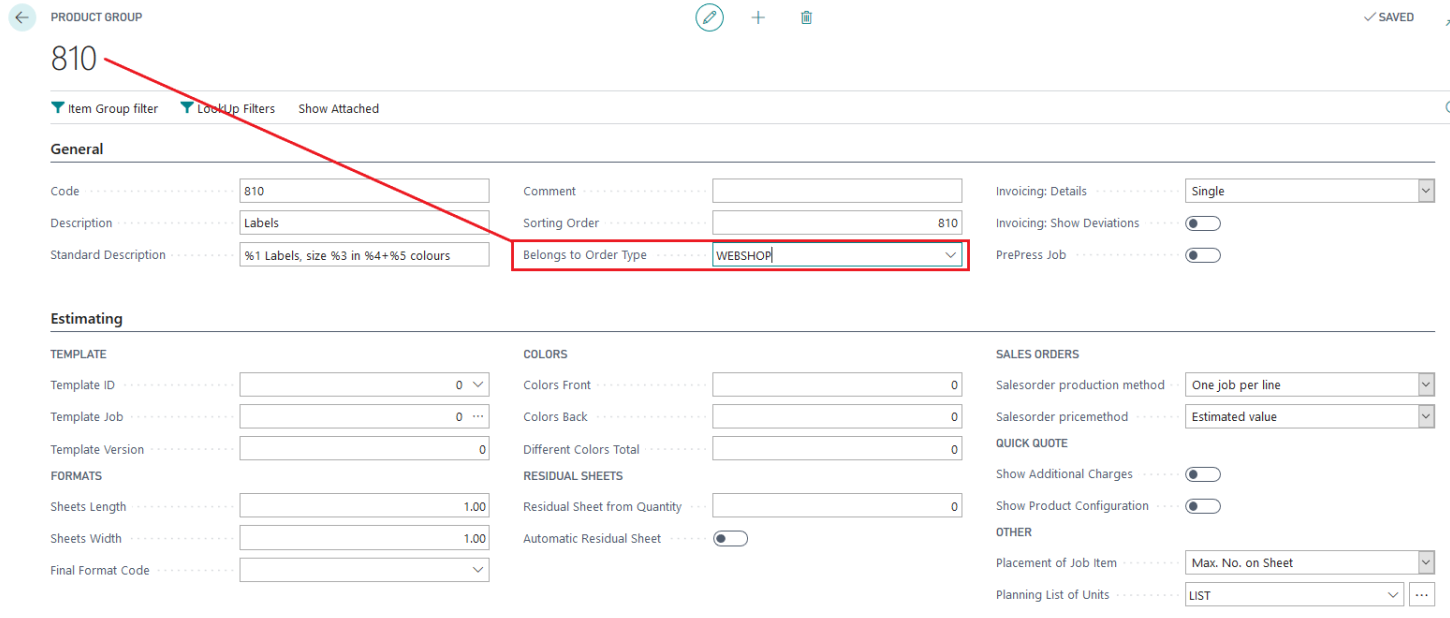This screenshot has height=618, width=1450.
Task: Expand Invoicing: Details dropdown
Action: pyautogui.click(x=1425, y=191)
